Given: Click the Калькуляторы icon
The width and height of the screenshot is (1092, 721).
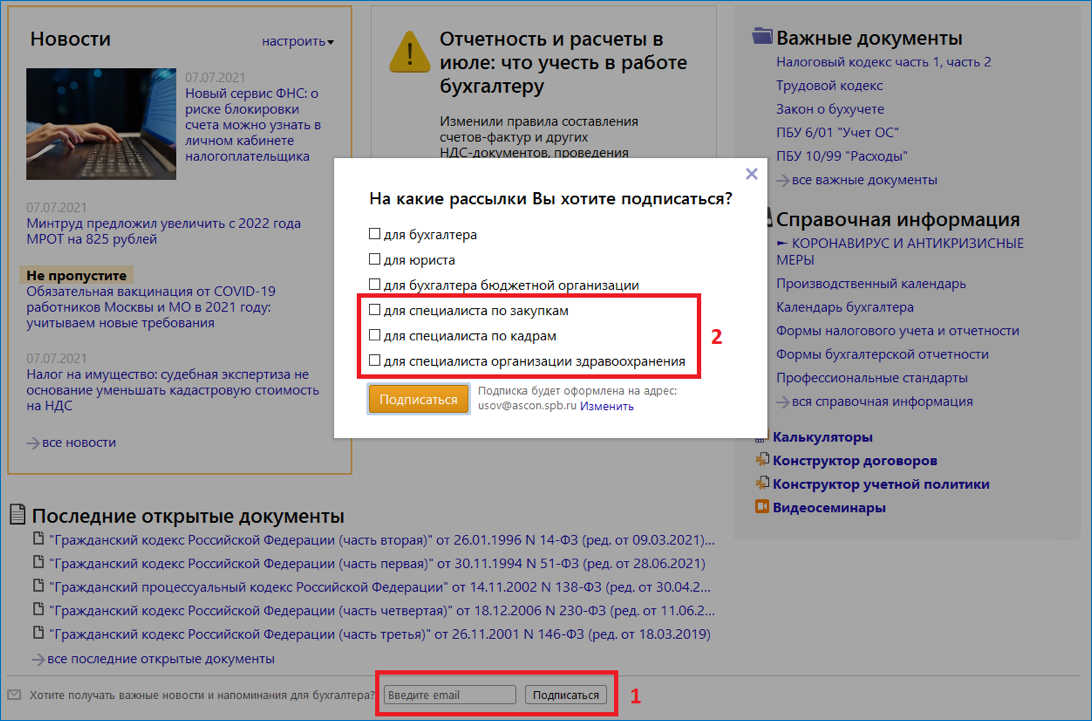Looking at the screenshot, I should pos(761,437).
